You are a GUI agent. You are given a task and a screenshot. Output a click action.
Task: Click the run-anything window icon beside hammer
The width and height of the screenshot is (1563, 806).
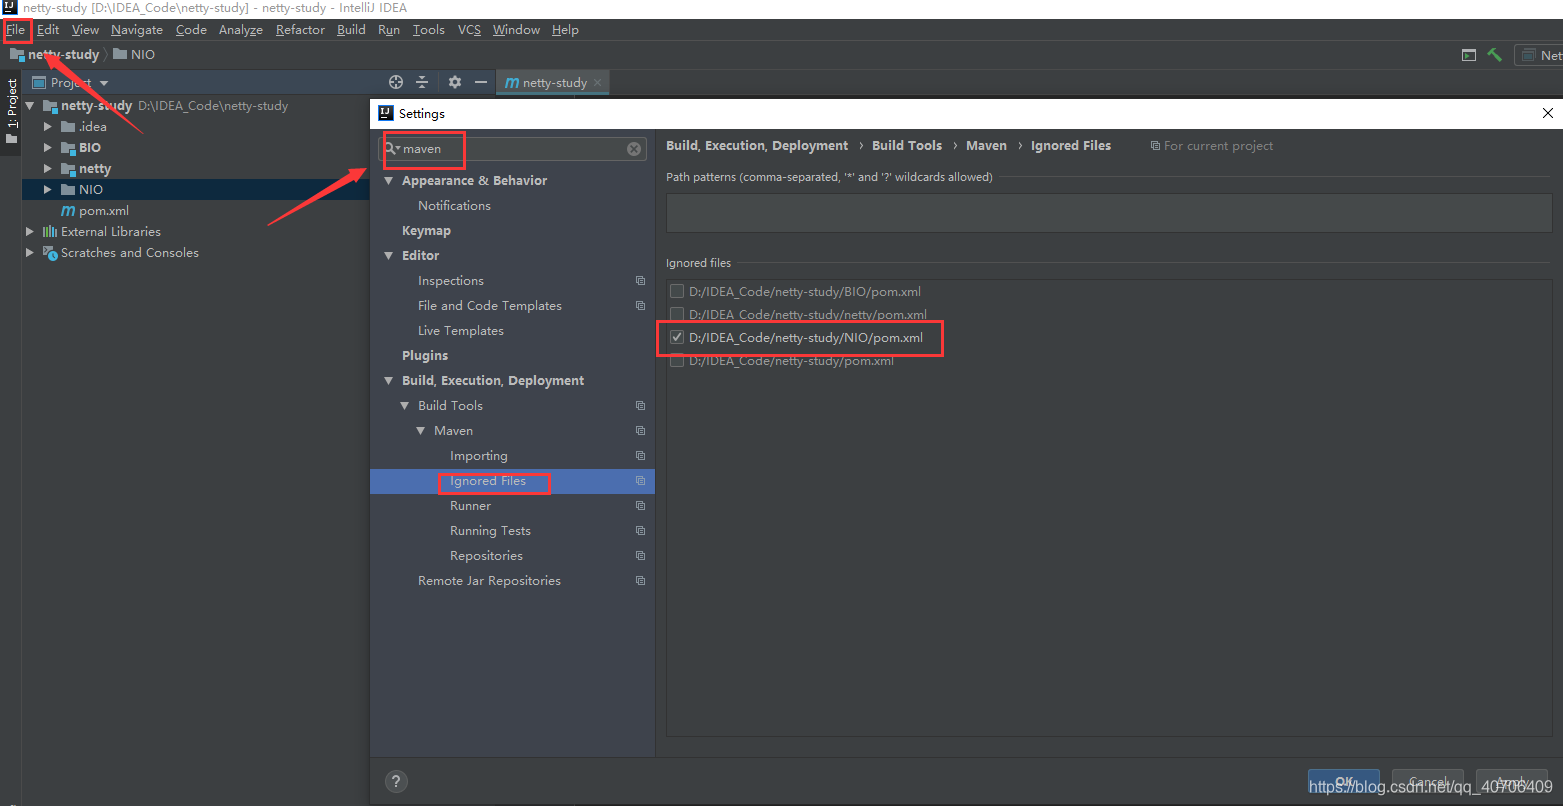coord(1469,55)
